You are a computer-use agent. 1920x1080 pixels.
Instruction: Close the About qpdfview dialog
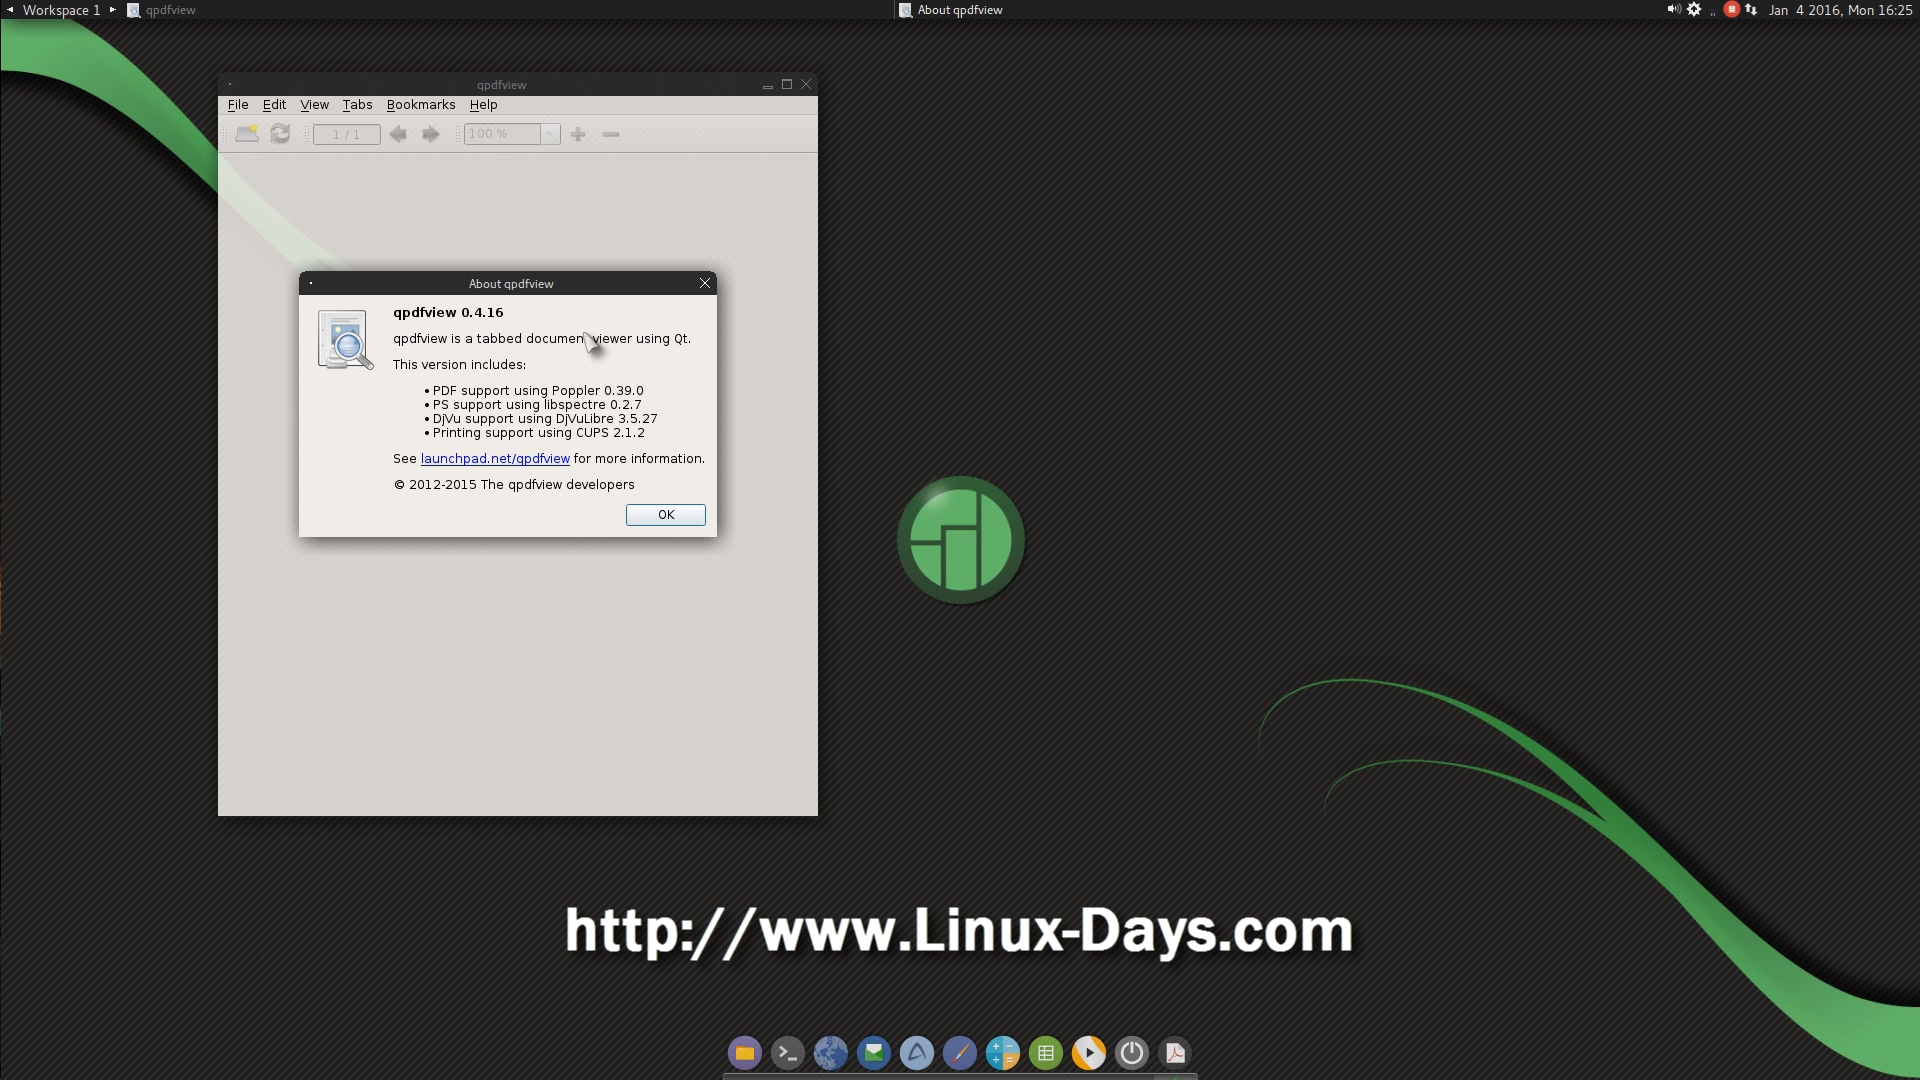pyautogui.click(x=705, y=284)
